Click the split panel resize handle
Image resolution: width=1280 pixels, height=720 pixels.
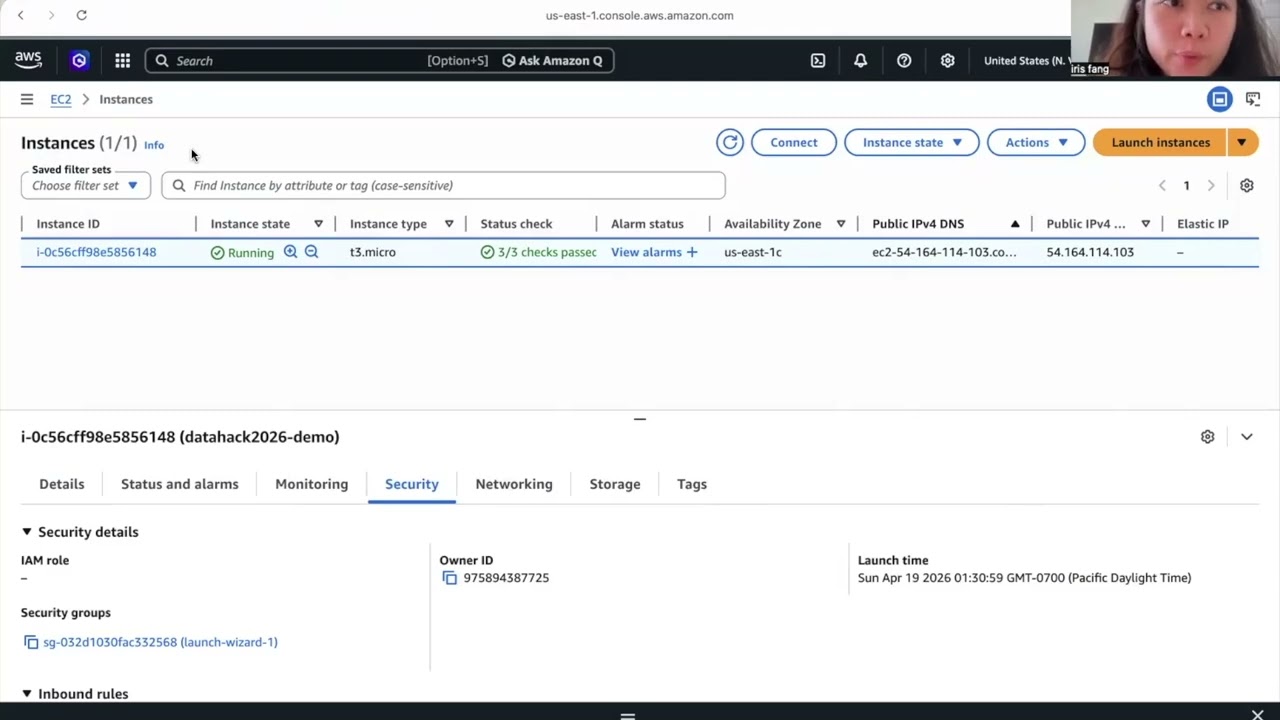[x=640, y=419]
